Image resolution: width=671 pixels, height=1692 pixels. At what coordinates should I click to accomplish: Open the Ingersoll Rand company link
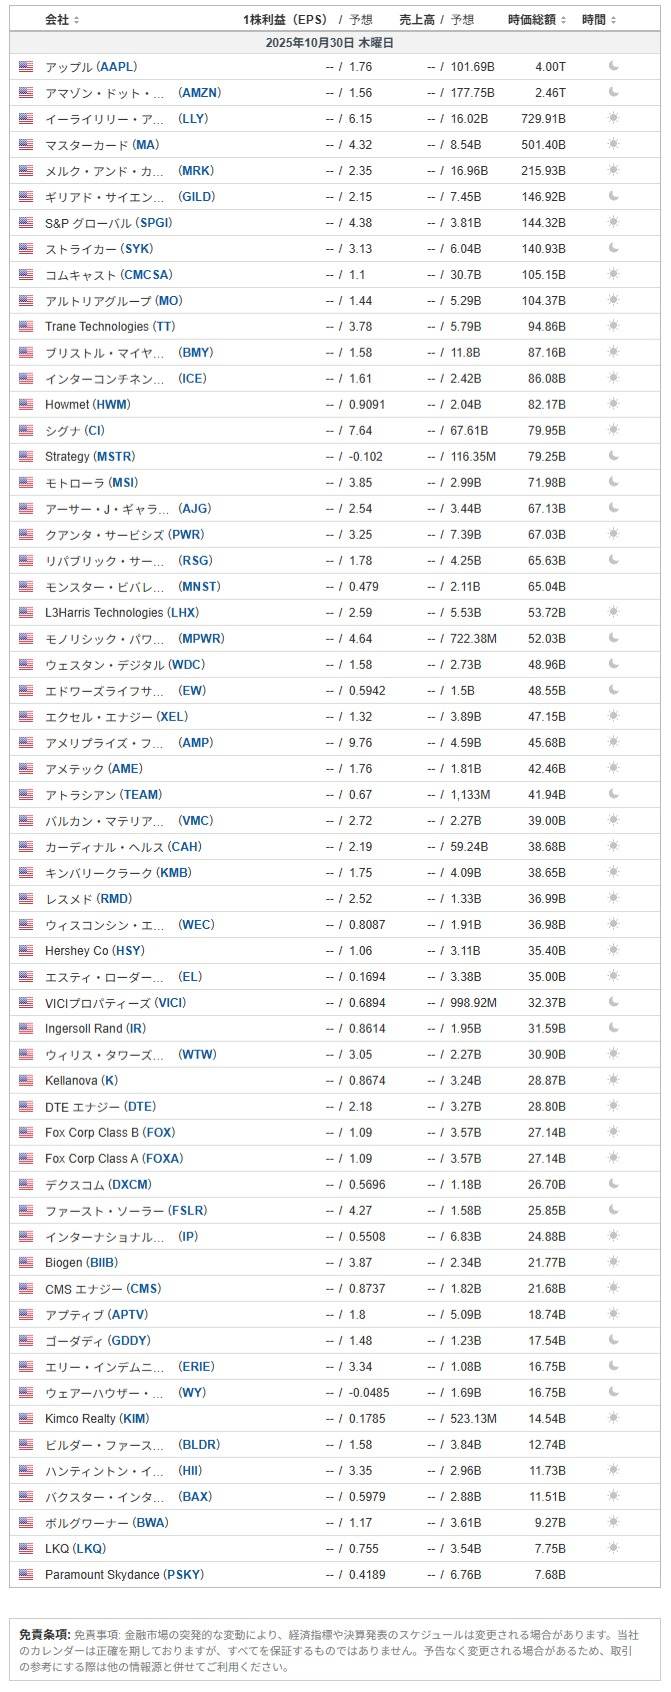(x=84, y=1029)
